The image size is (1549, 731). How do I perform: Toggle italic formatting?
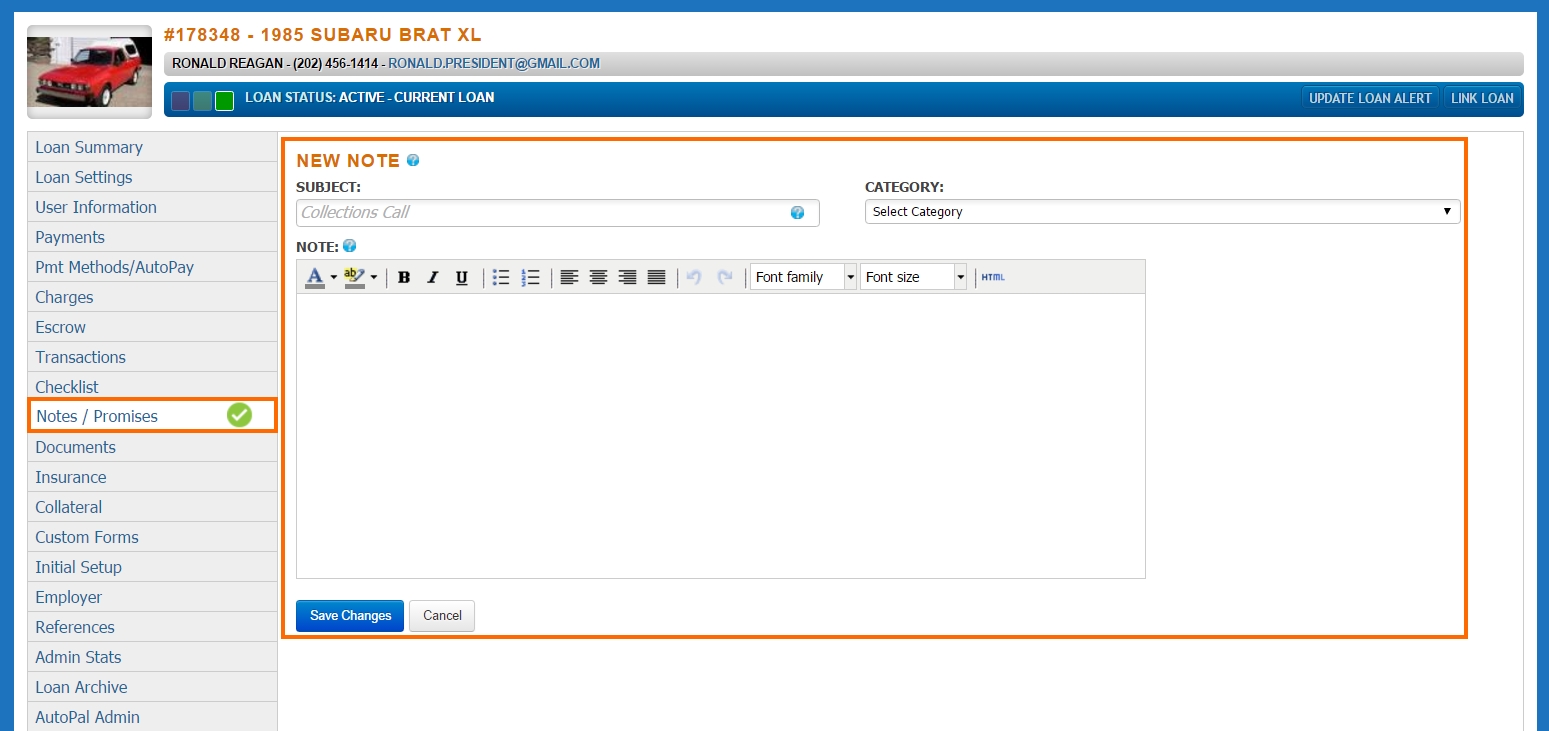tap(433, 277)
